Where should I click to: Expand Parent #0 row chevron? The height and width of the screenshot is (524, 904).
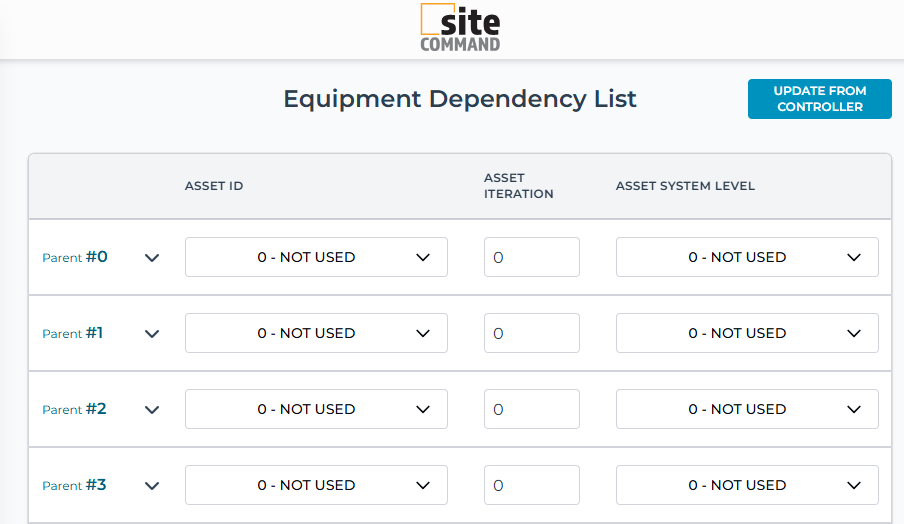pyautogui.click(x=152, y=258)
